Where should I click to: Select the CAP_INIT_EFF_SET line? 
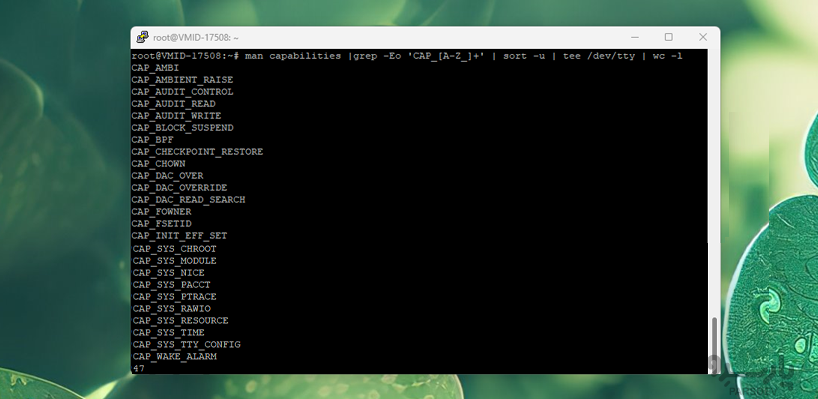[179, 236]
